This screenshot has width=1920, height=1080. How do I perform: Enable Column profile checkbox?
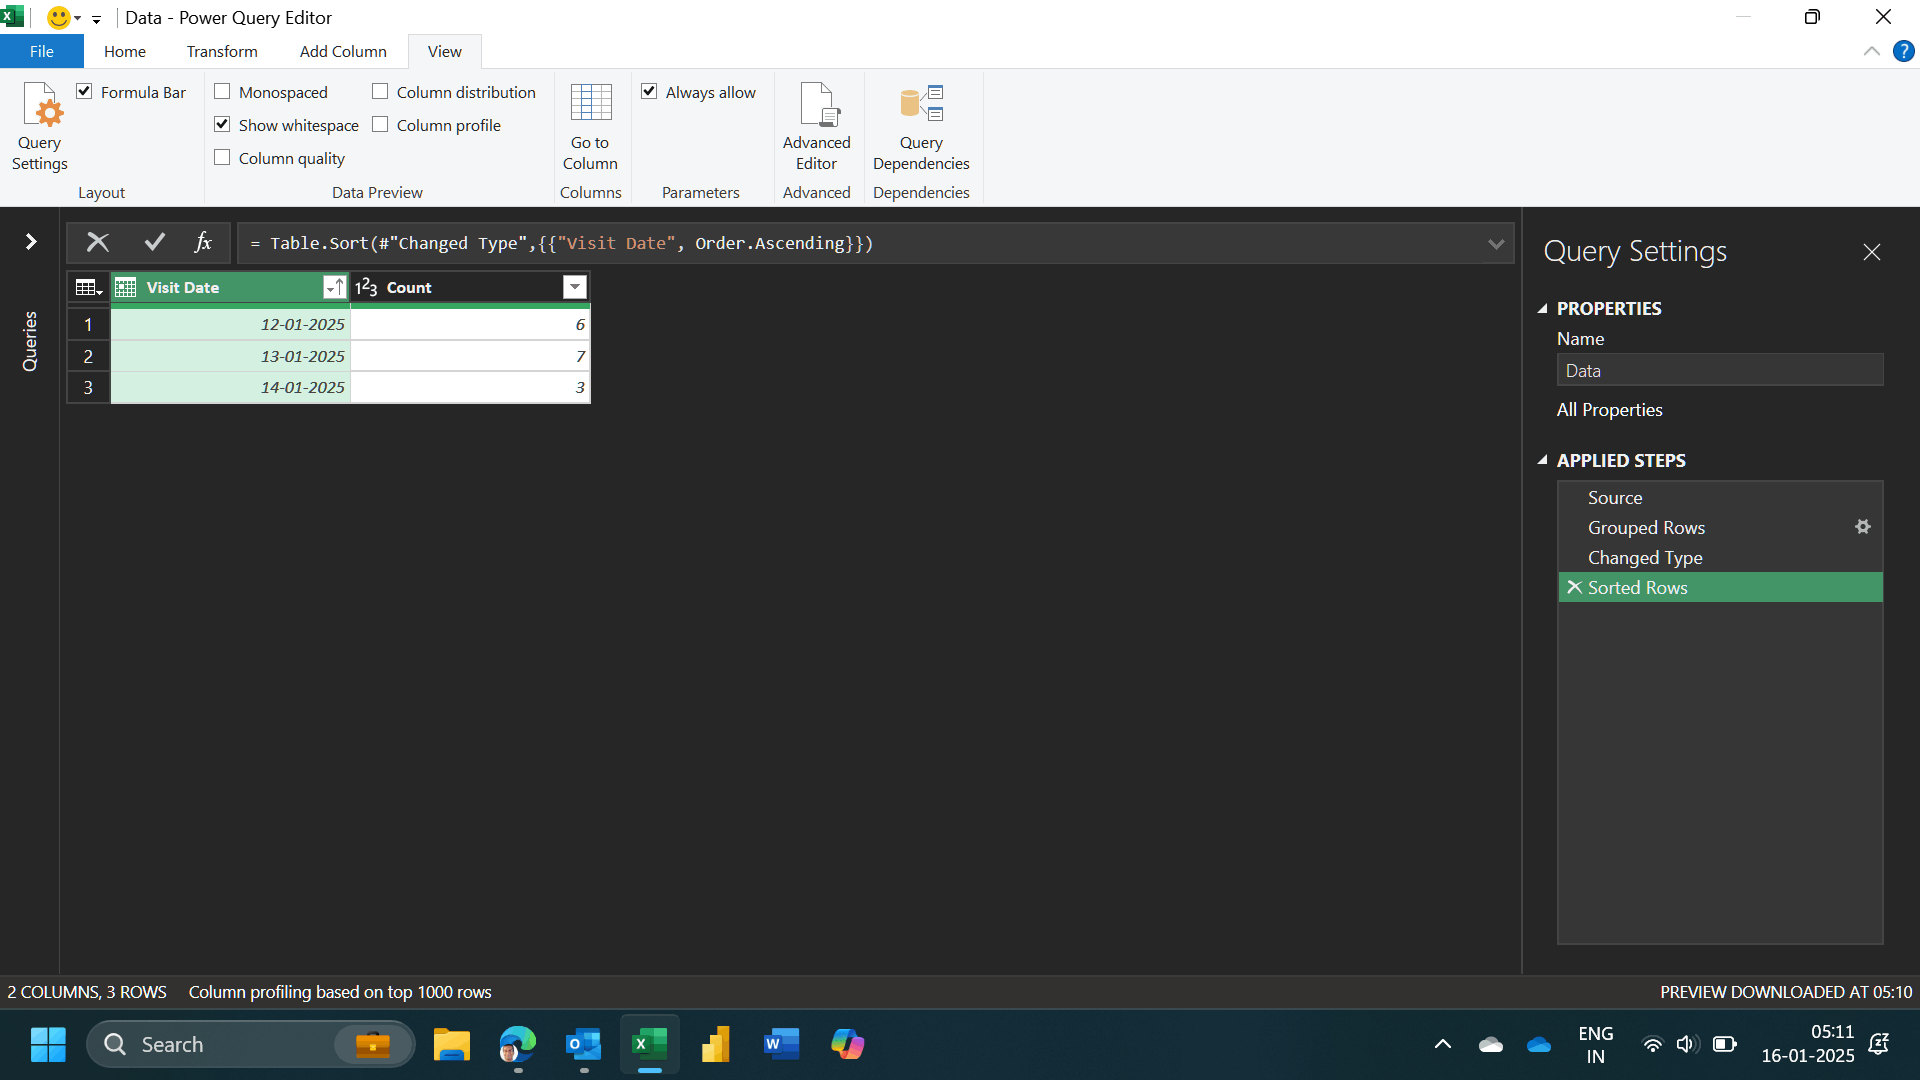tap(380, 125)
